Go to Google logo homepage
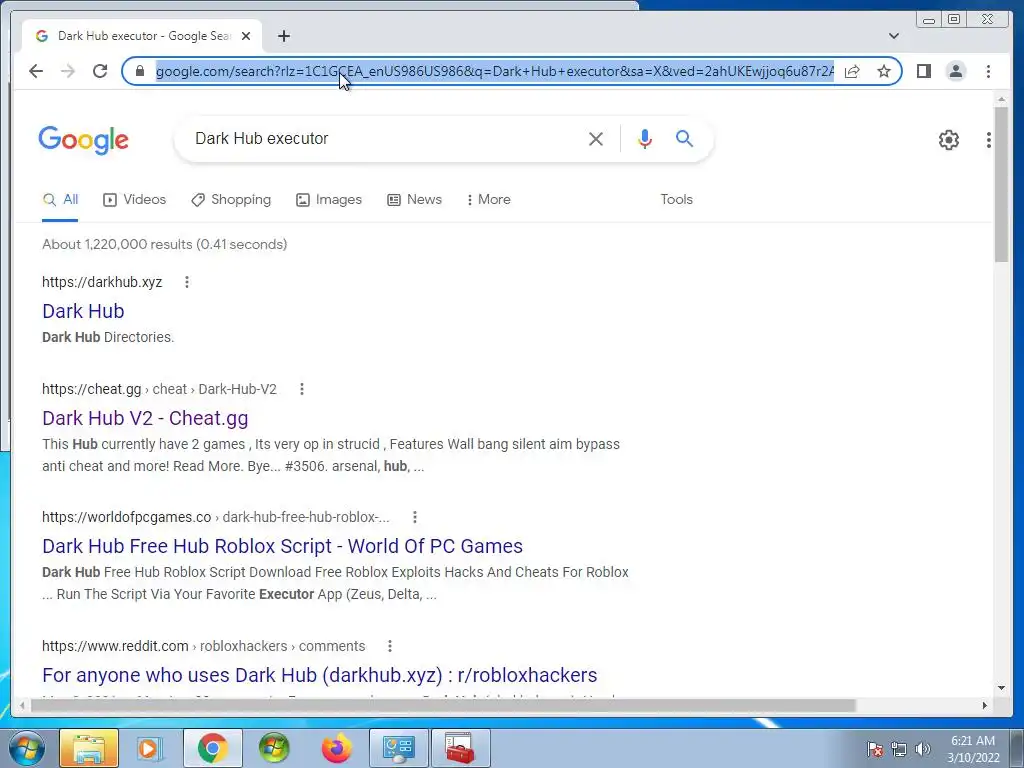The image size is (1024, 768). click(x=84, y=140)
